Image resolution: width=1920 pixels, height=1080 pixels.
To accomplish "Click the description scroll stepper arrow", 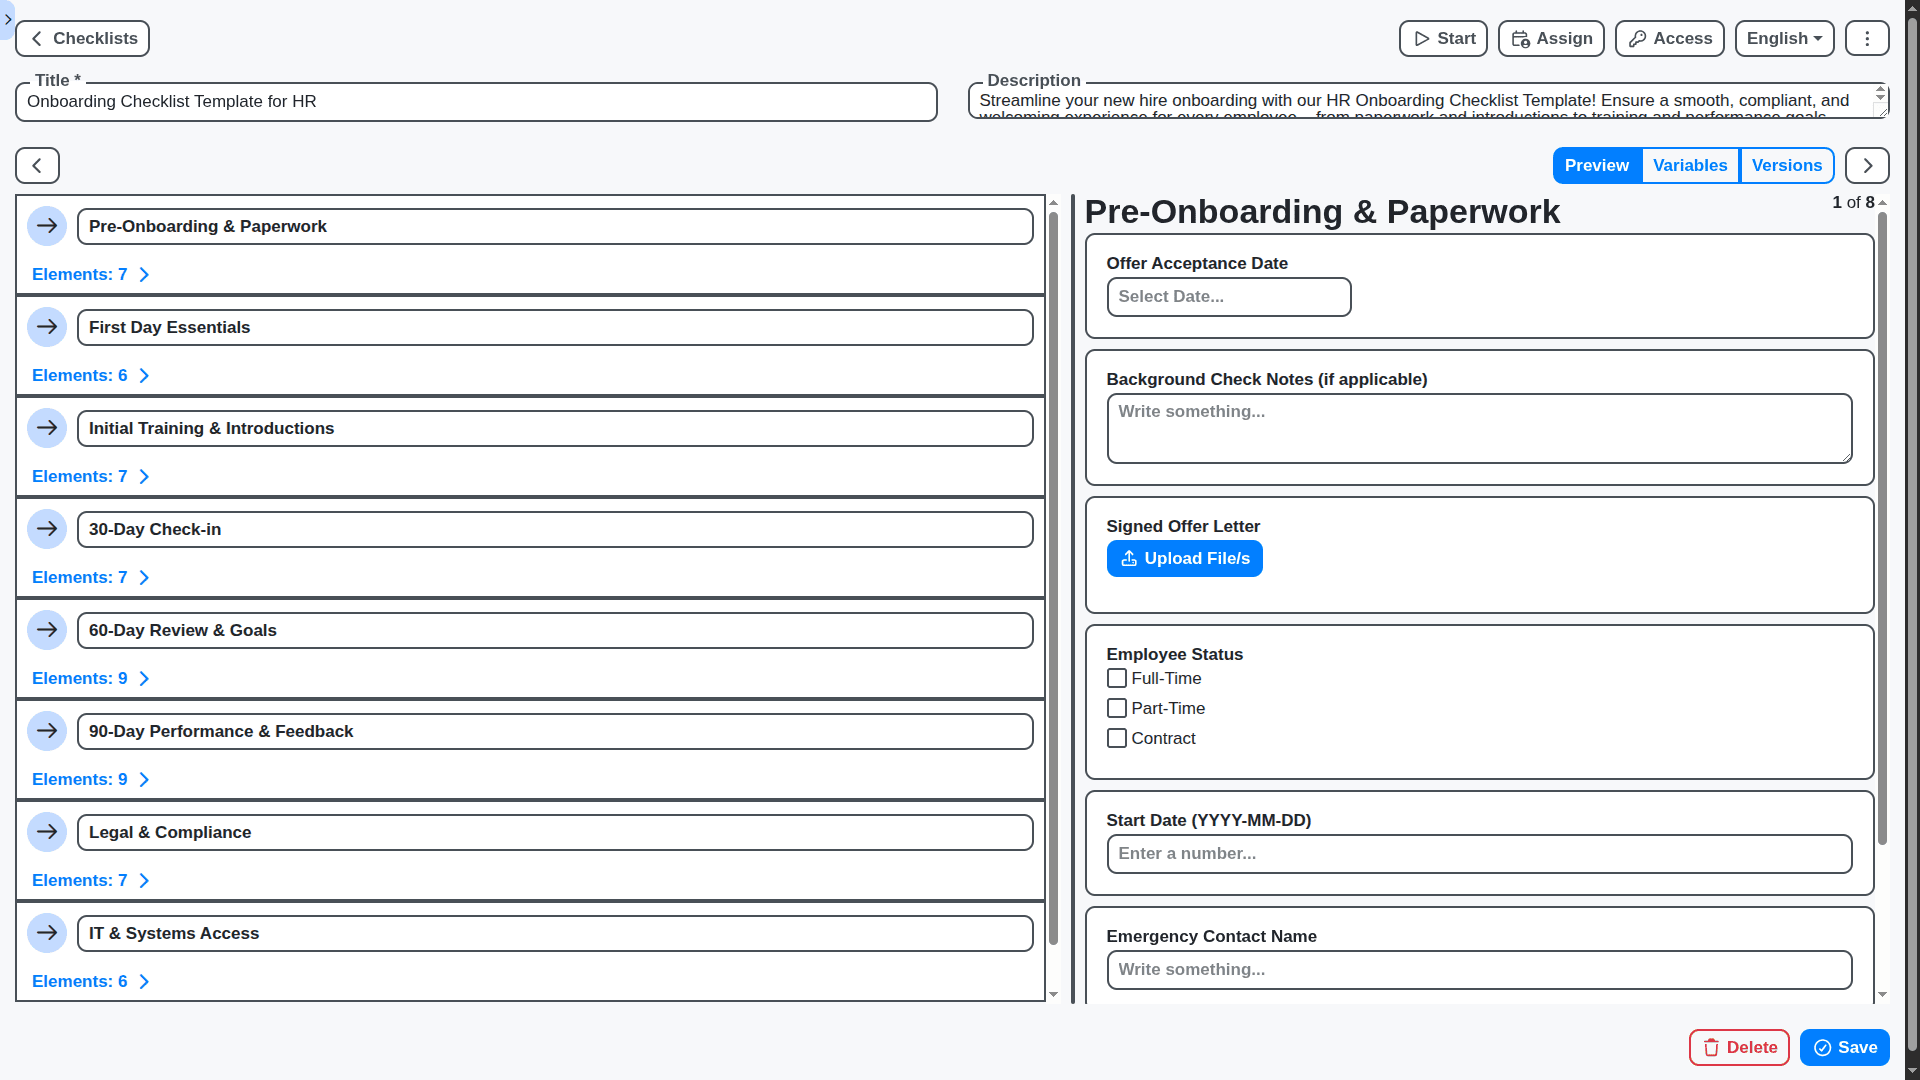I will click(1878, 94).
